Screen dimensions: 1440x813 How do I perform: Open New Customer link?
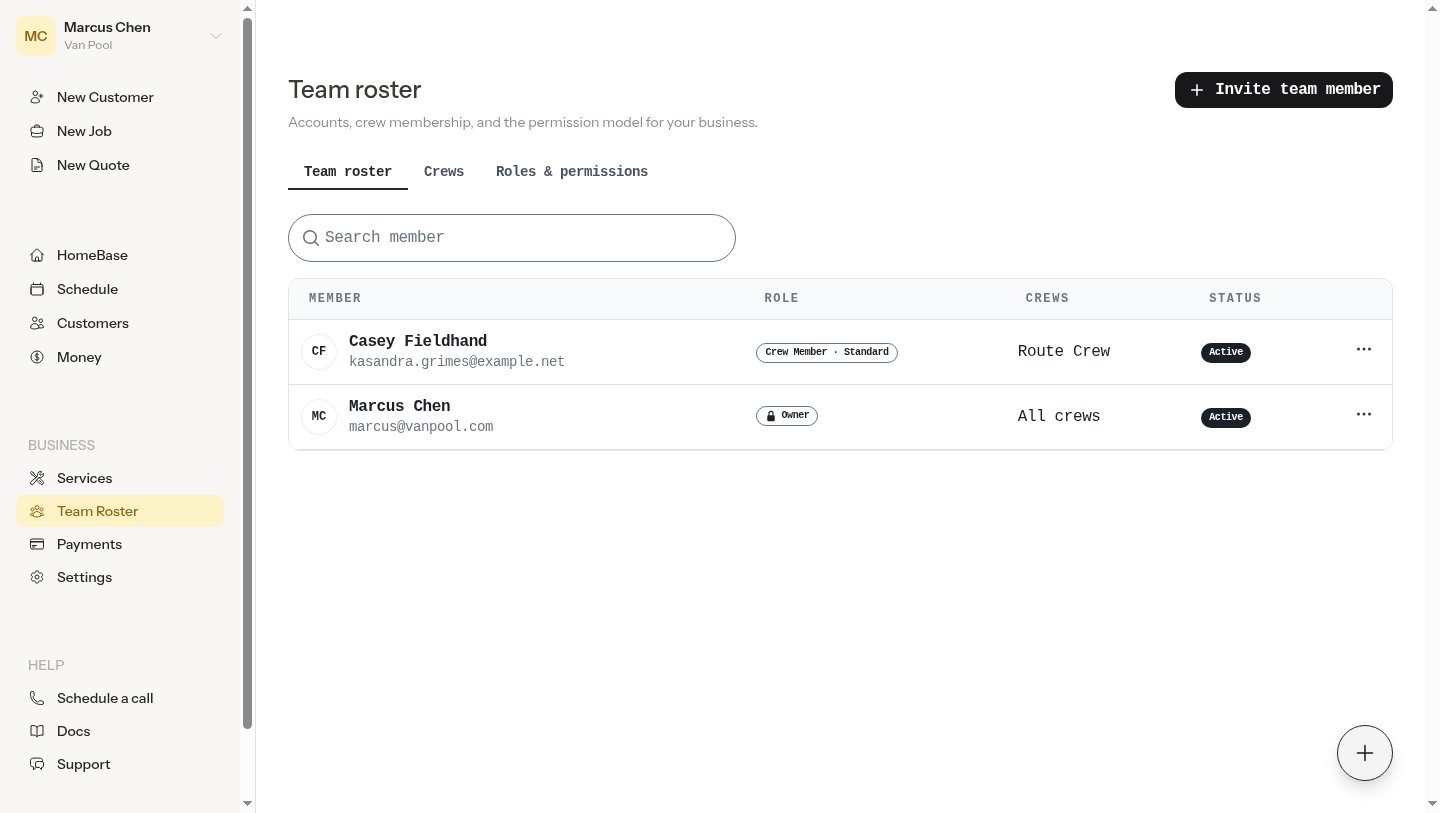[120, 97]
